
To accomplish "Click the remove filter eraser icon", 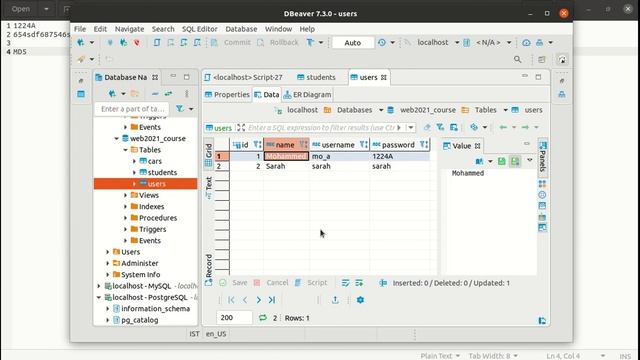I will pyautogui.click(x=427, y=127).
